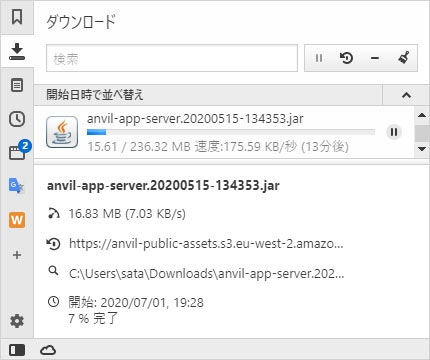The height and width of the screenshot is (360, 430).
Task: Click the clock icon beside start time
Action: pyautogui.click(x=54, y=302)
